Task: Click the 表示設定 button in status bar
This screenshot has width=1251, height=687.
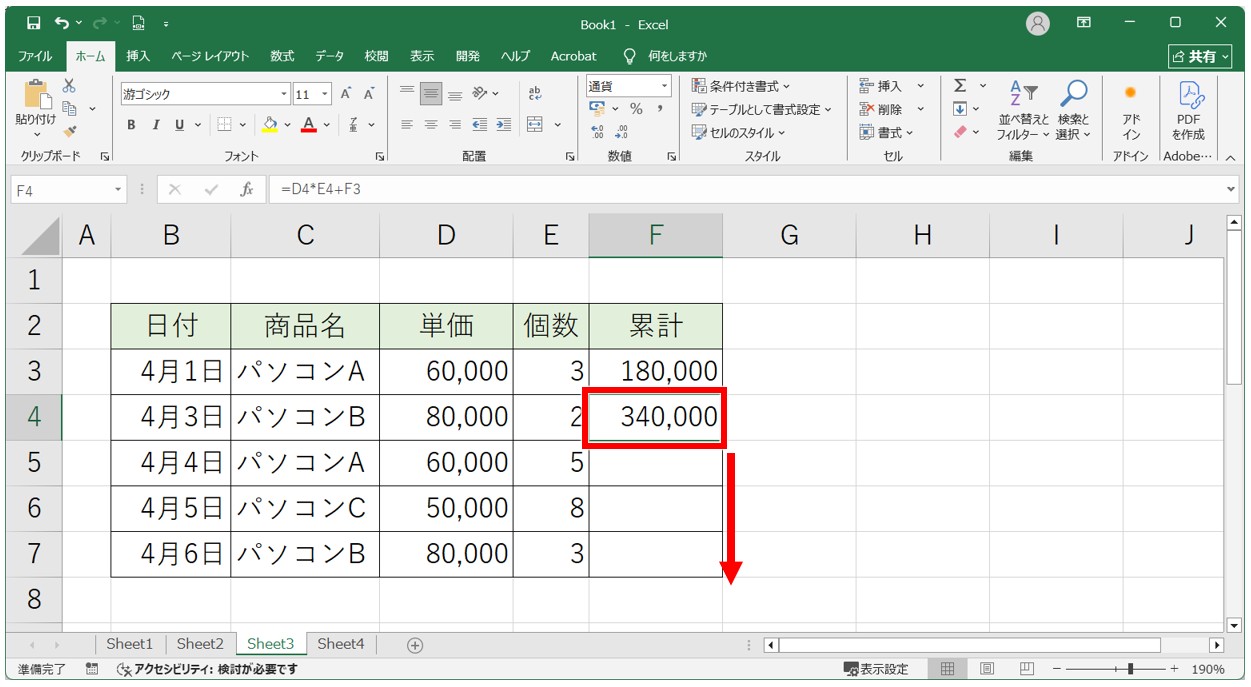Action: (876, 669)
